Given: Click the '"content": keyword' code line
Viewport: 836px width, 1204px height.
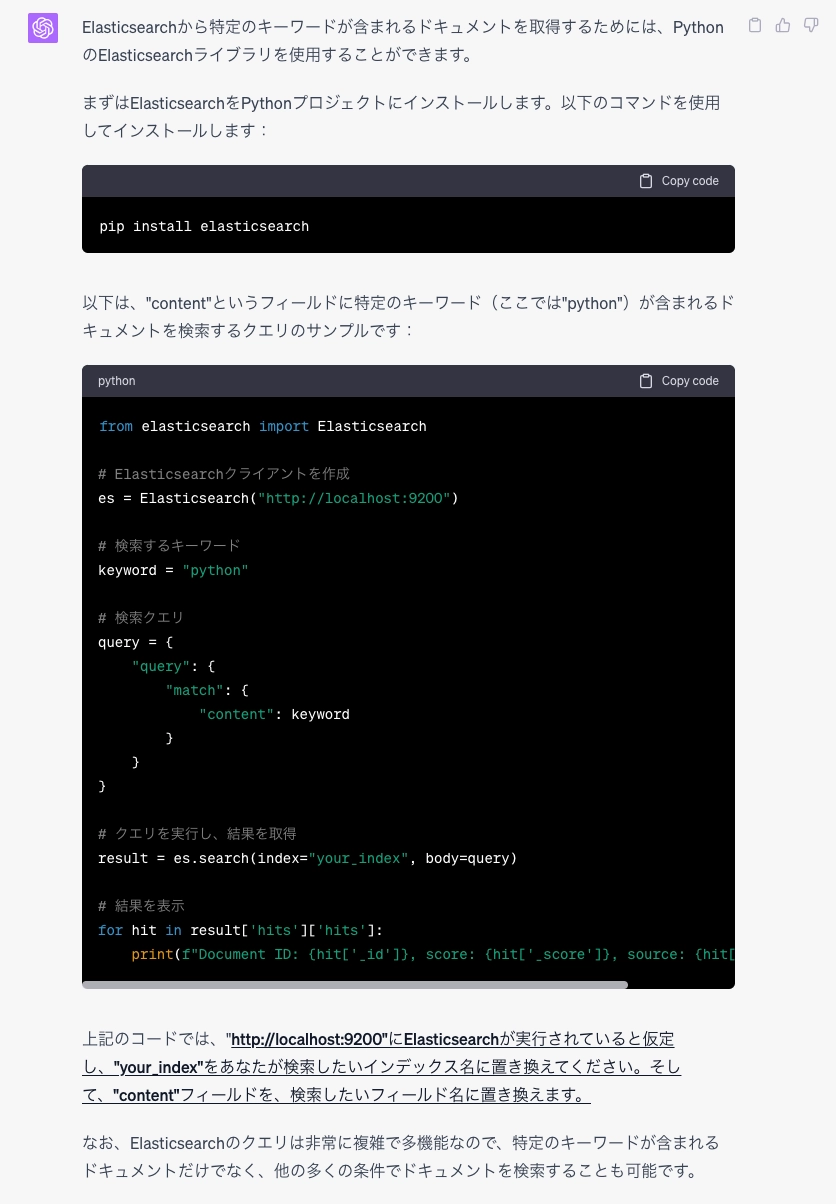Looking at the screenshot, I should (274, 714).
